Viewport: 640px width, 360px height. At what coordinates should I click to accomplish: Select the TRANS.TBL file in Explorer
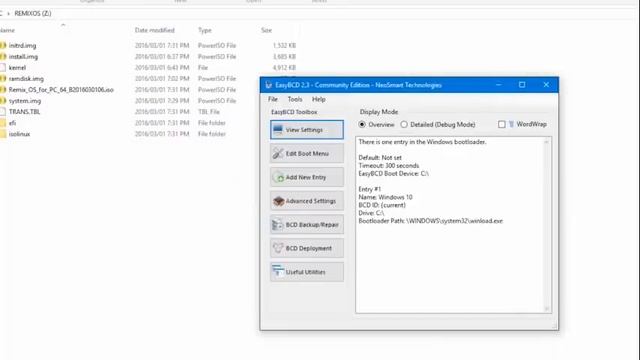click(24, 111)
